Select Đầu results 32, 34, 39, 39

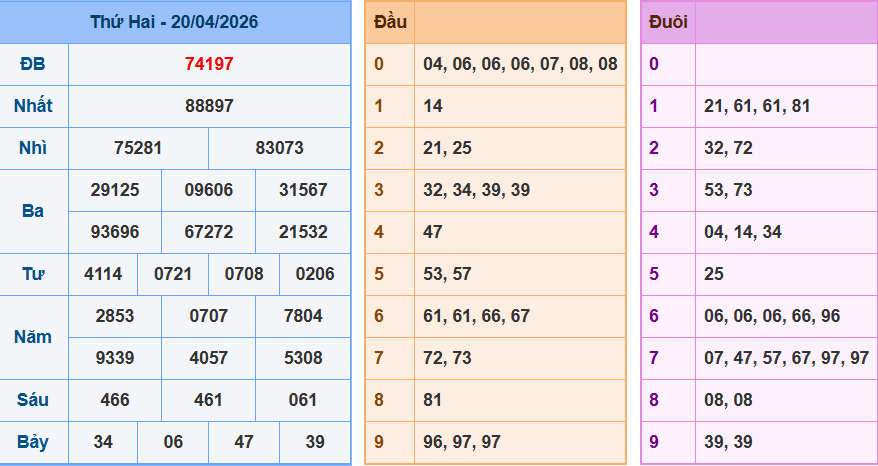tap(476, 190)
